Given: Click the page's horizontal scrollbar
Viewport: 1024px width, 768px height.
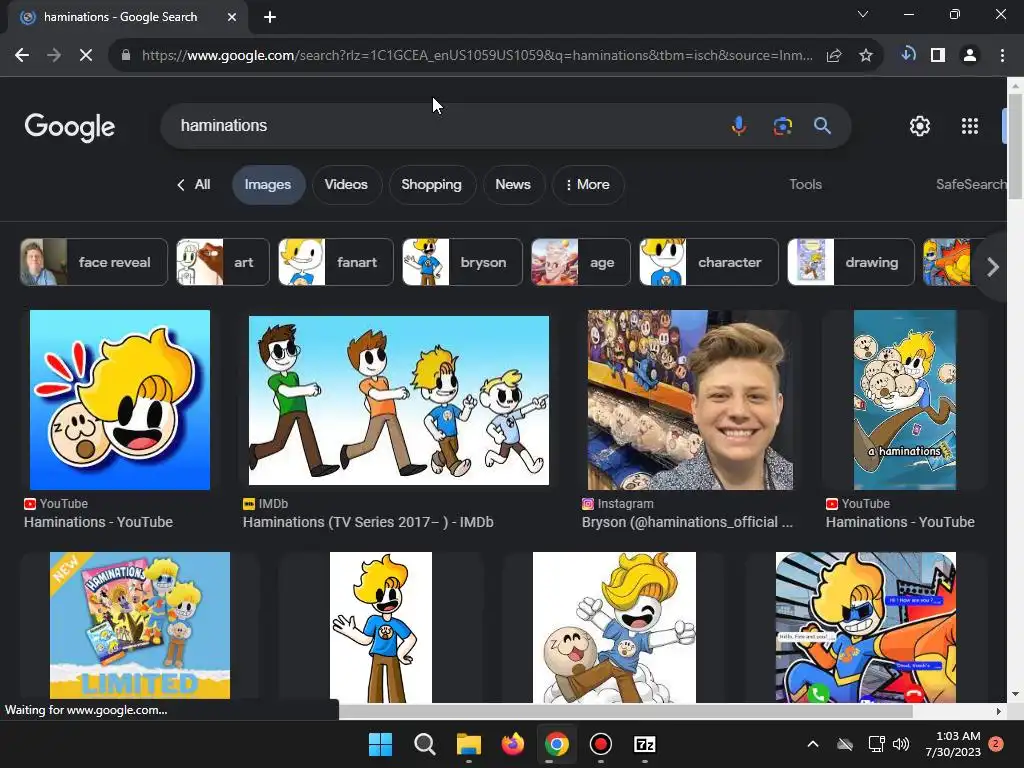Looking at the screenshot, I should [625, 711].
